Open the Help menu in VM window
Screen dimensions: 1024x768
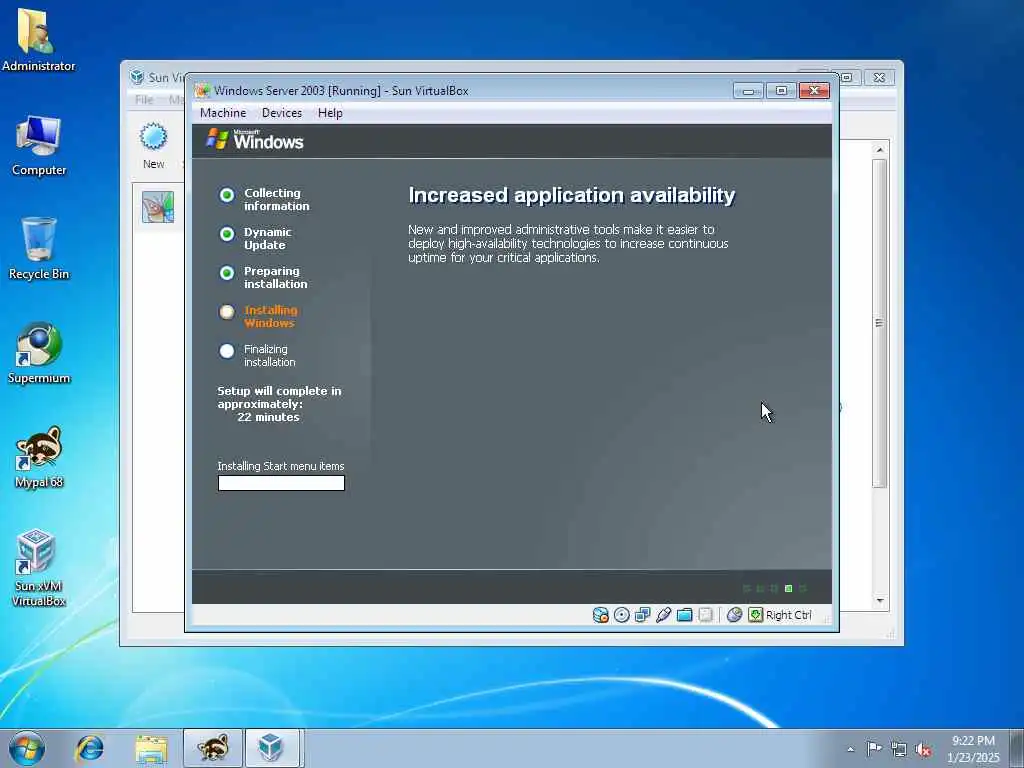330,113
